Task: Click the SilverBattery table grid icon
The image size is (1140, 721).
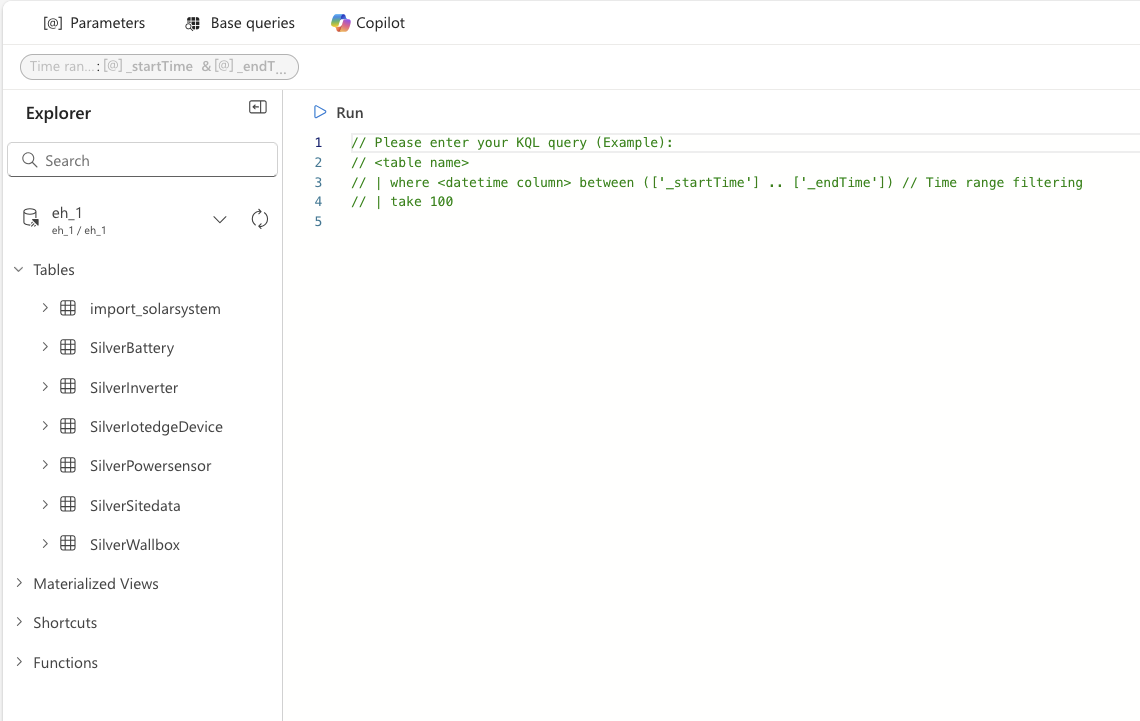Action: click(x=68, y=348)
